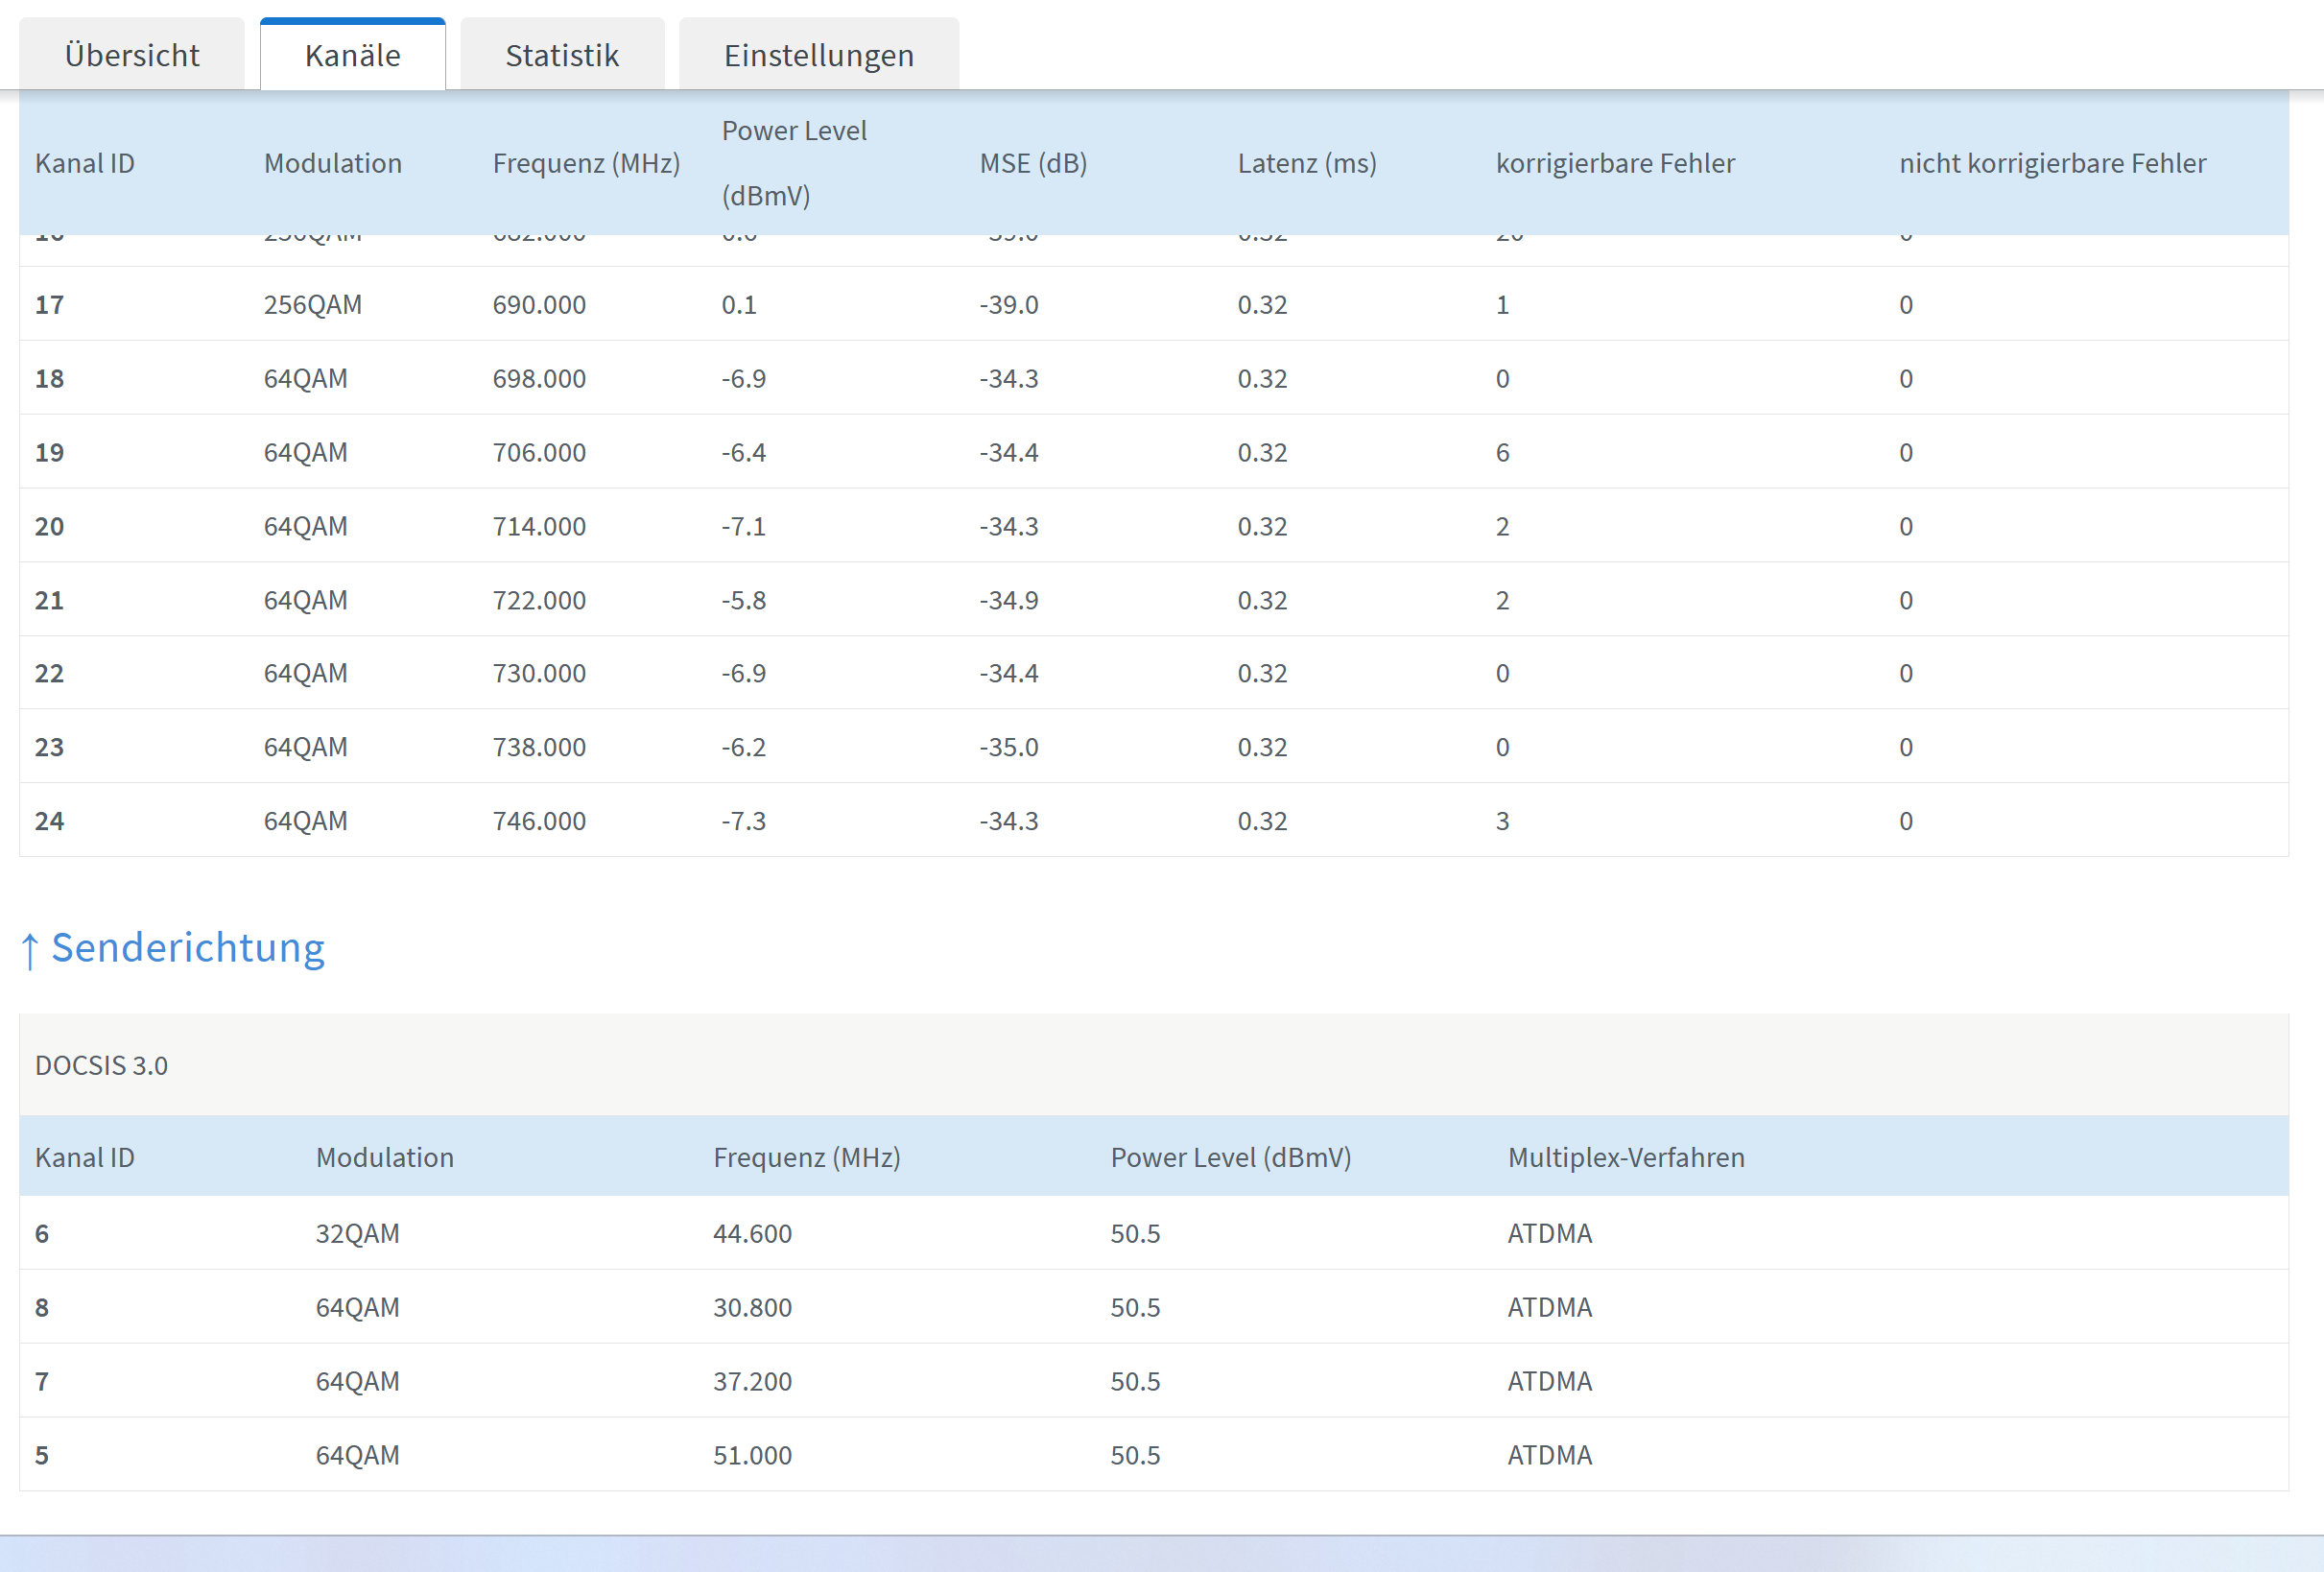Switch to the Kanäle tab
The width and height of the screenshot is (2324, 1572).
click(352, 55)
